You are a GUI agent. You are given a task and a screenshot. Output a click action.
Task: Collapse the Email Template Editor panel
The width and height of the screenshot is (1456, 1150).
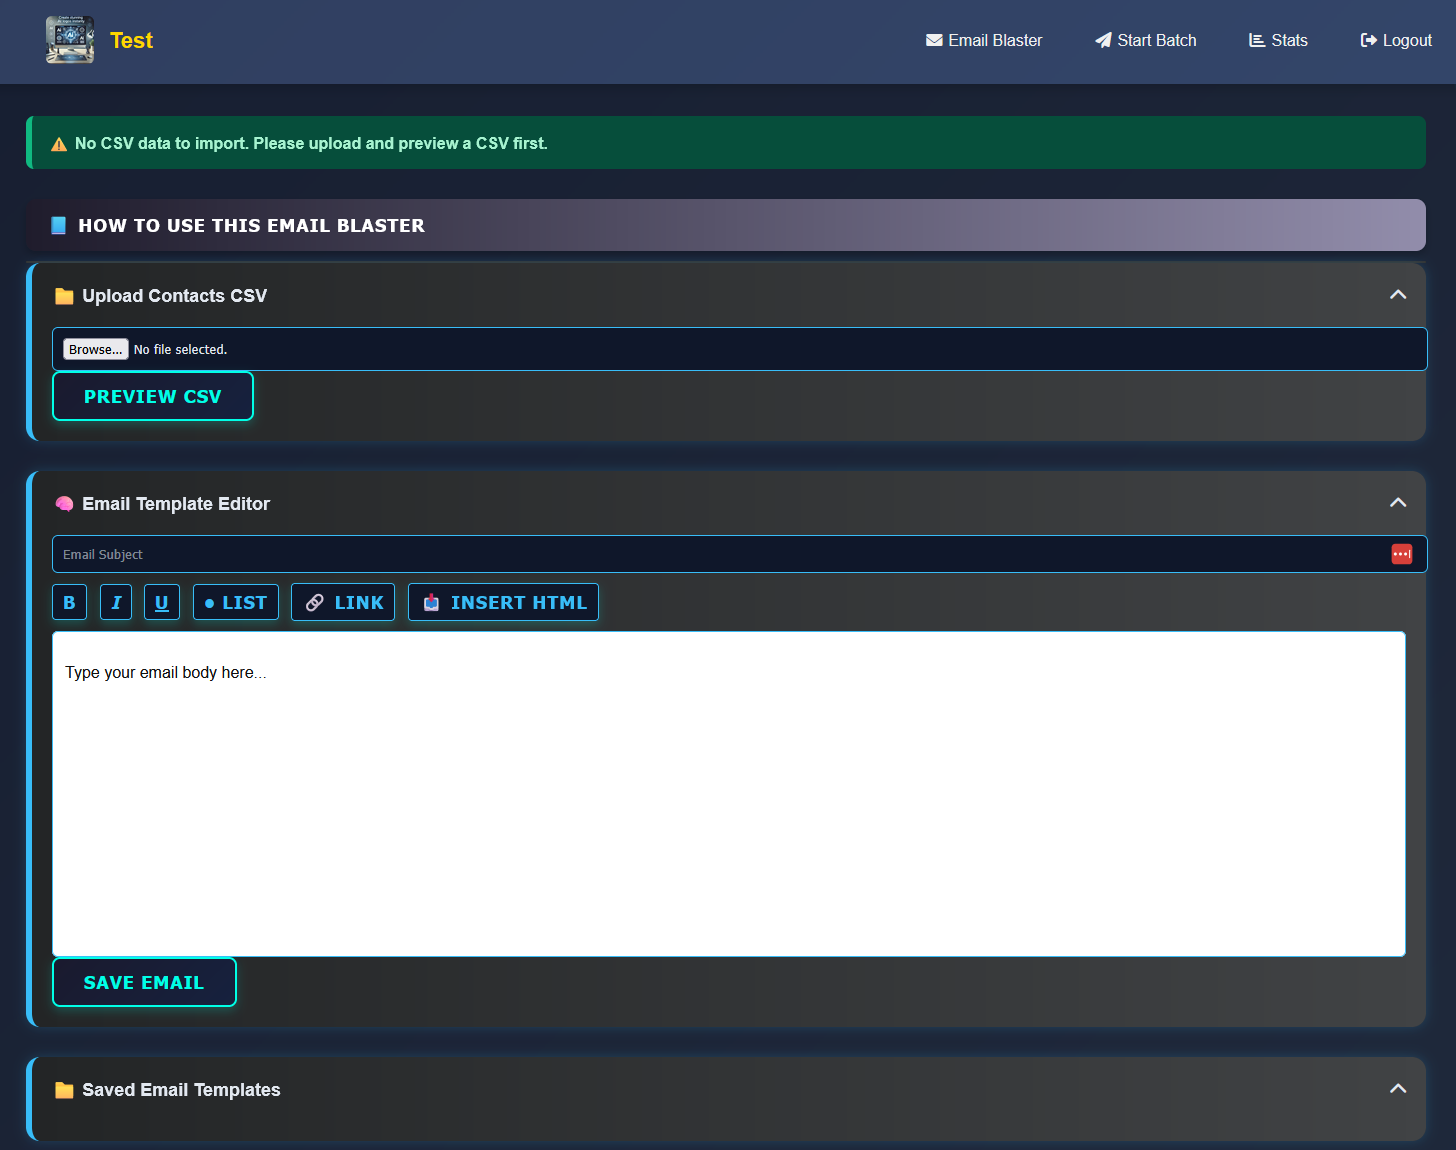[1397, 503]
